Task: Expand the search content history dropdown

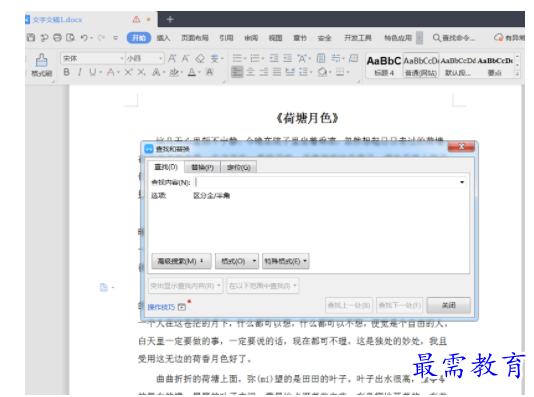Action: pos(462,182)
